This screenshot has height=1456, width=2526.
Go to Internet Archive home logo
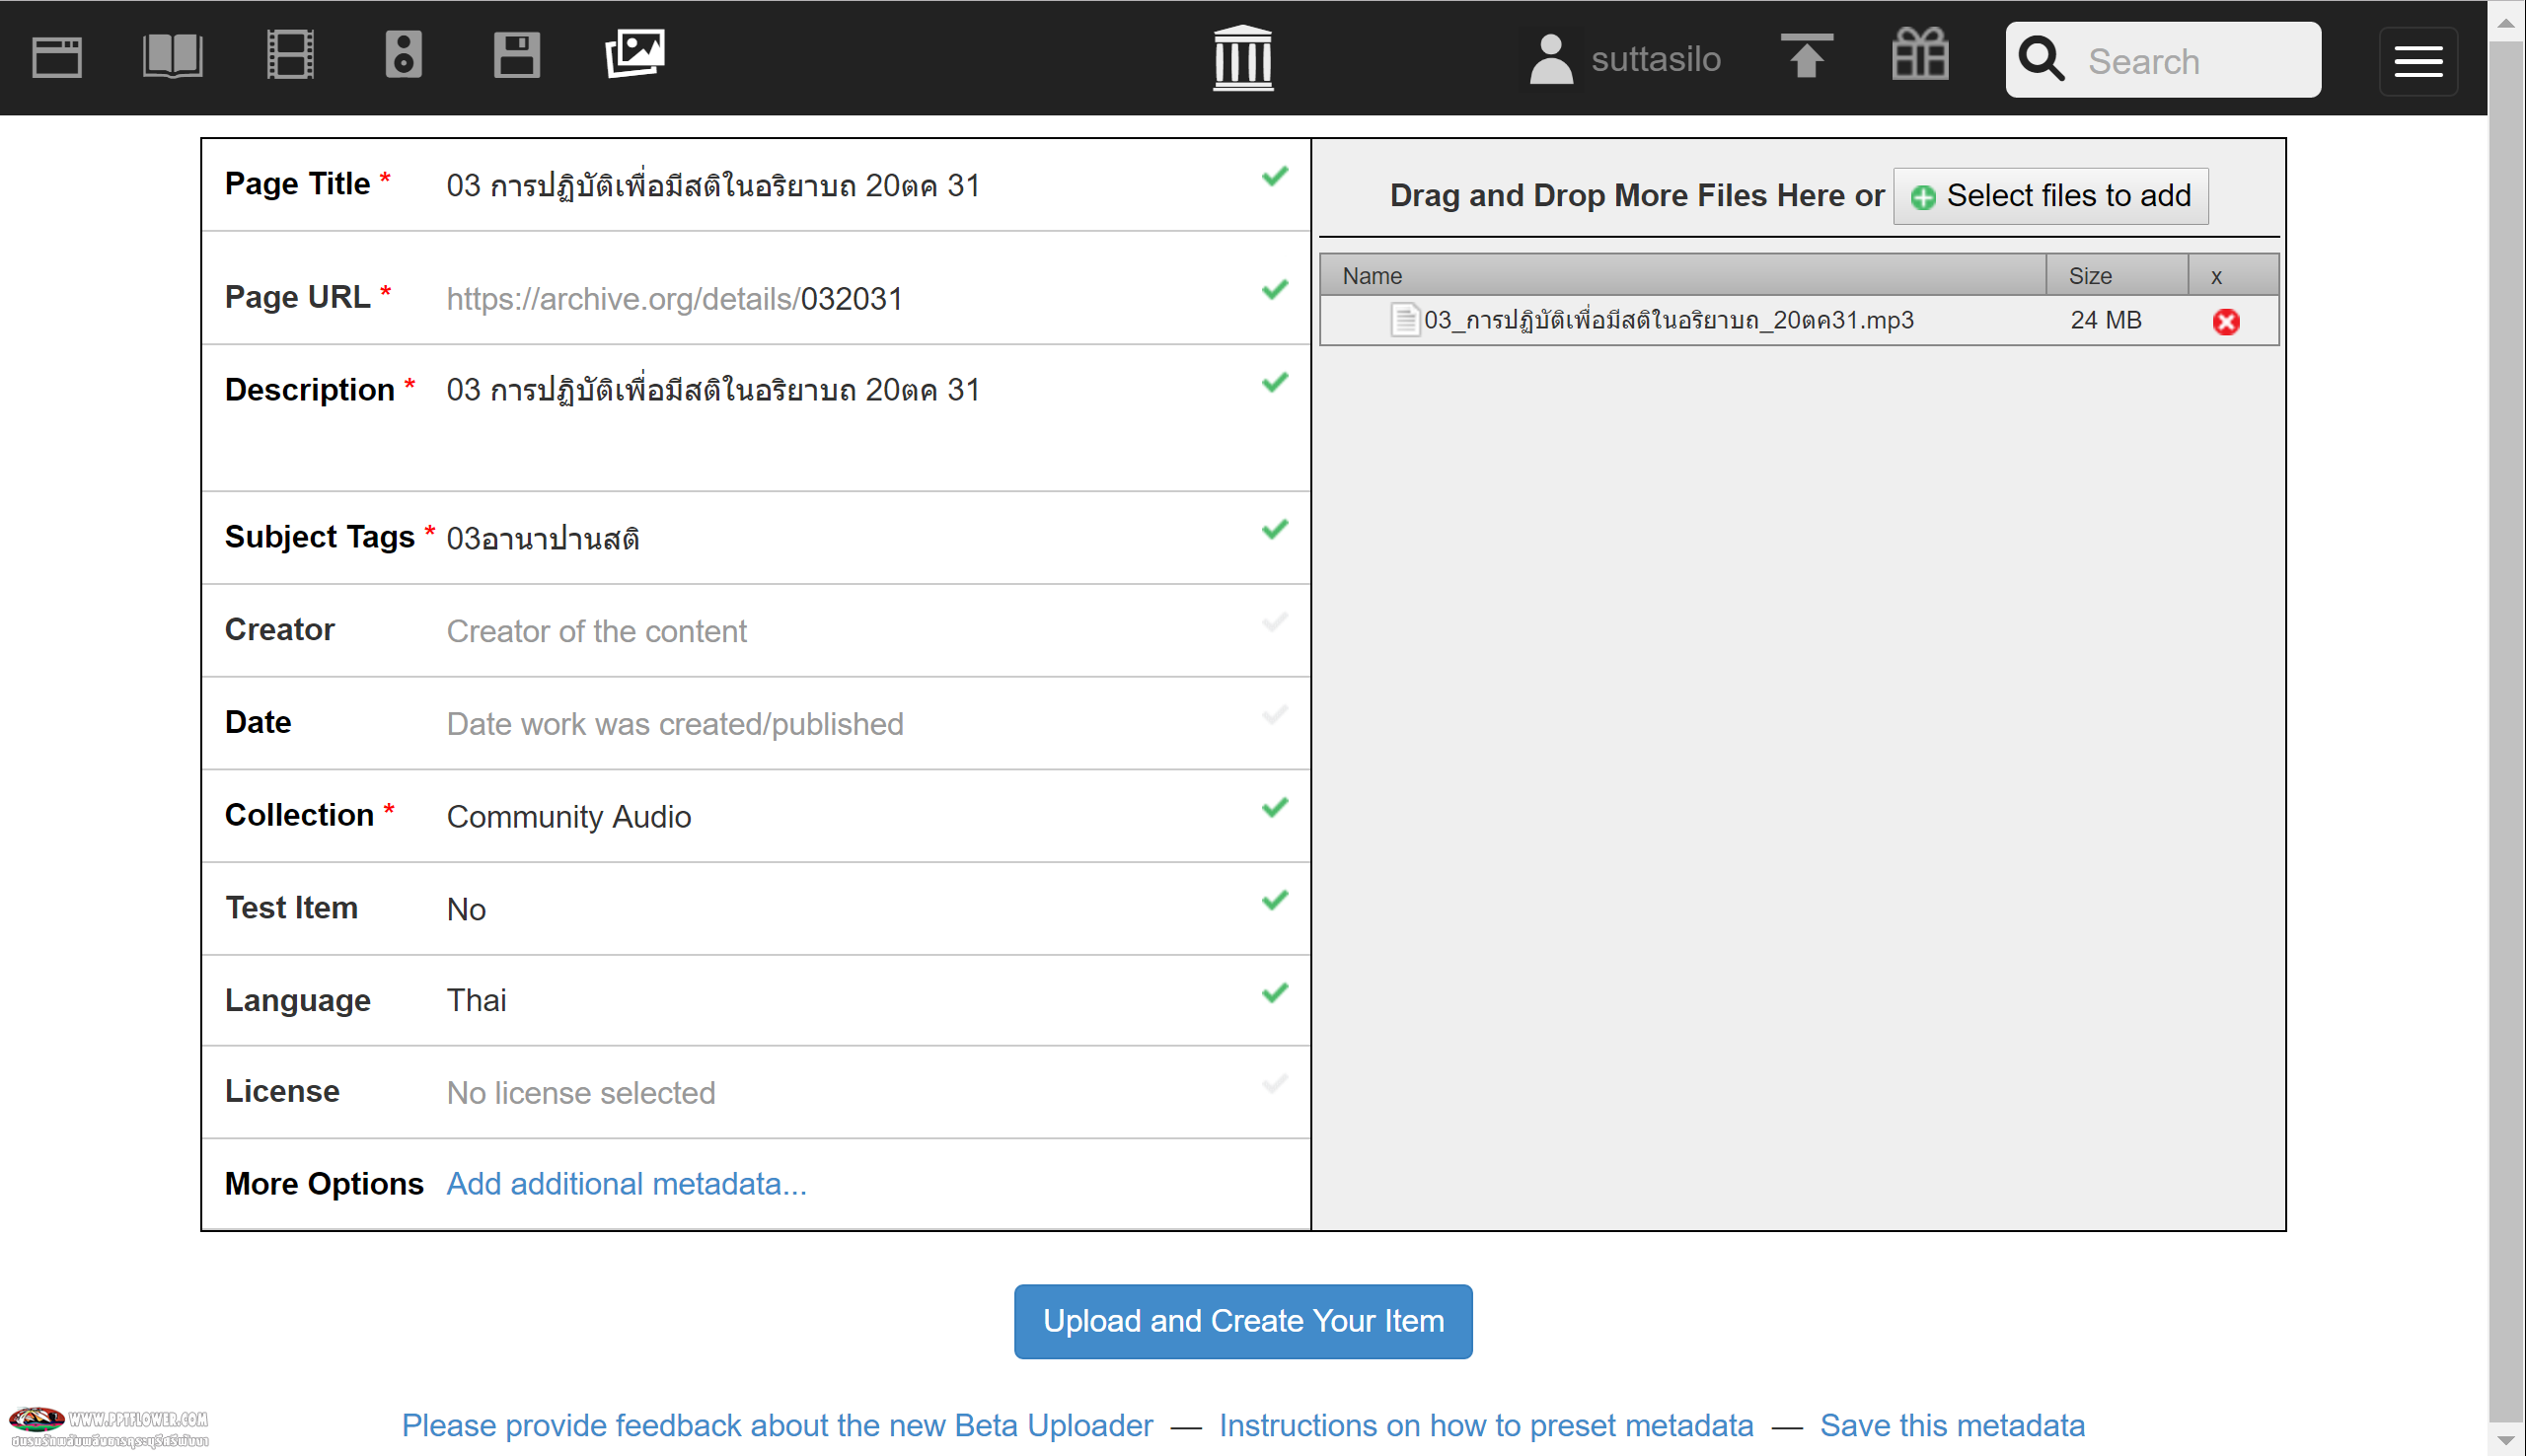click(1243, 58)
